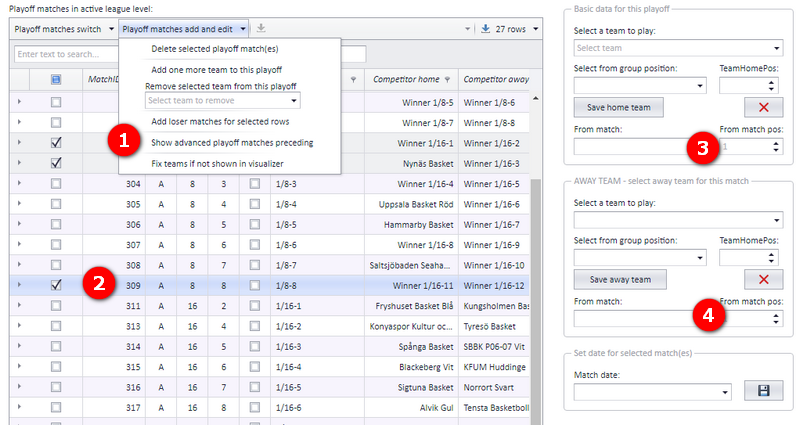Check the row checkbox for Winner 1/8-7
Image resolution: width=800 pixels, height=425 pixels.
[x=56, y=122]
